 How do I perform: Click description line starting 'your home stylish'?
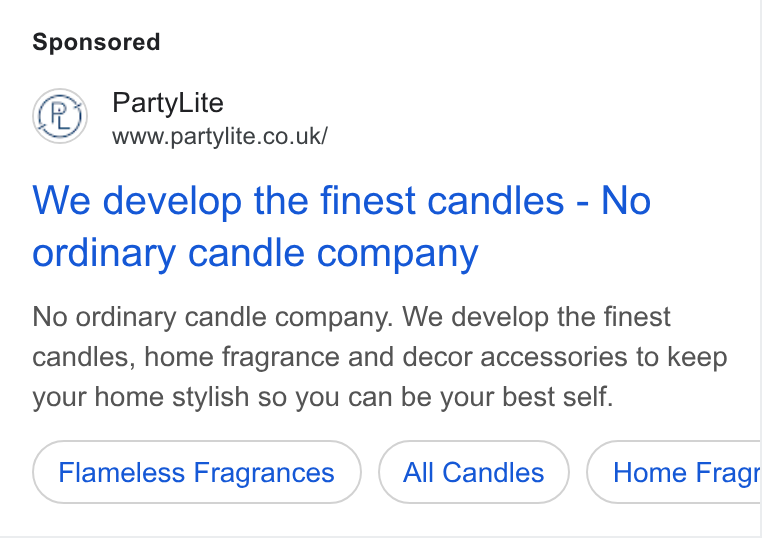click(323, 398)
